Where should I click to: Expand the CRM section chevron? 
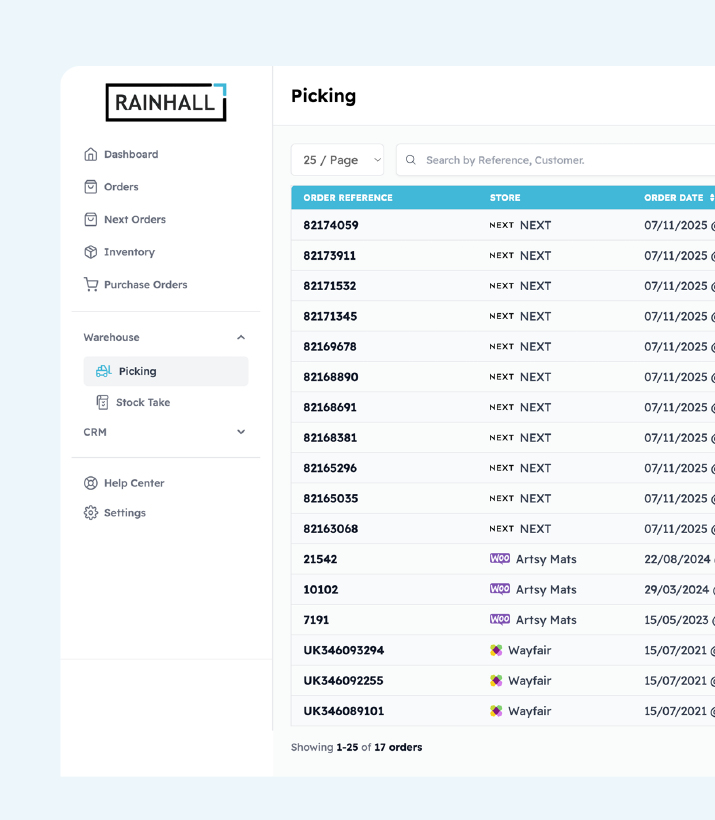pos(241,432)
